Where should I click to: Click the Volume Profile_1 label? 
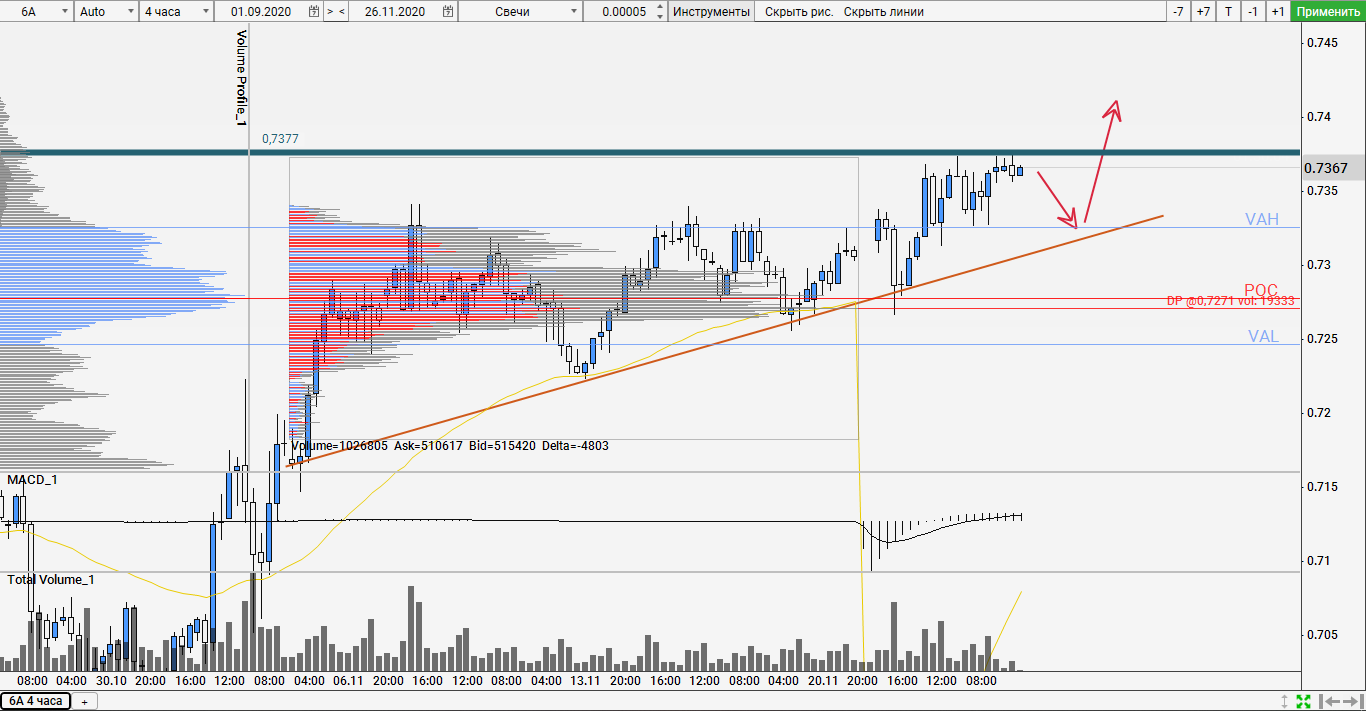click(241, 78)
